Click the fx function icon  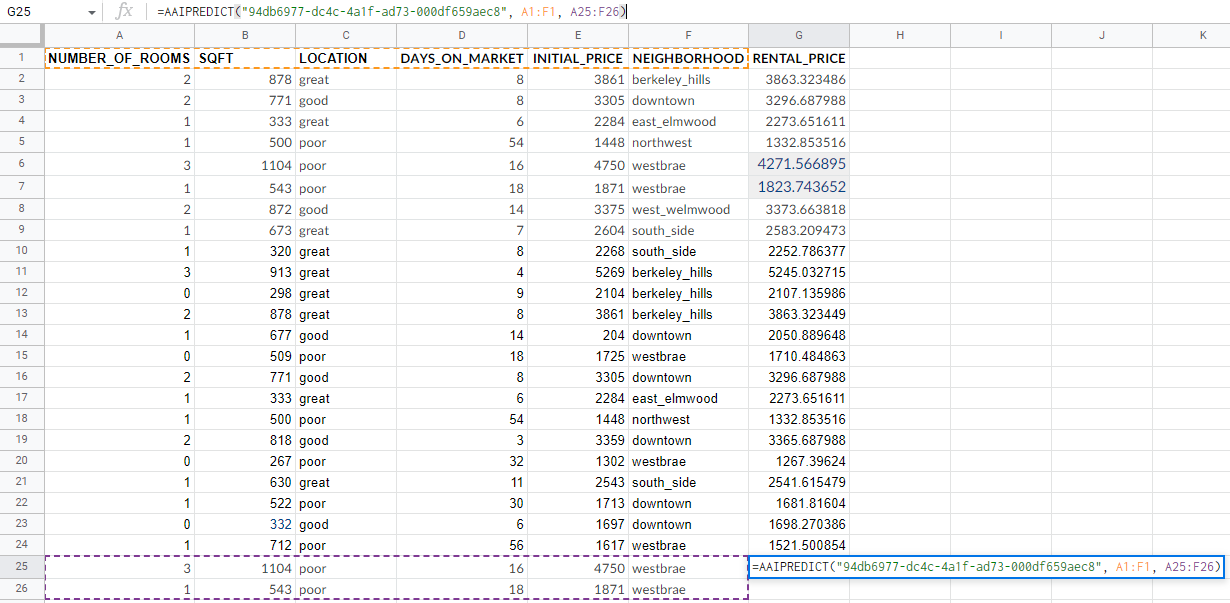tap(124, 11)
